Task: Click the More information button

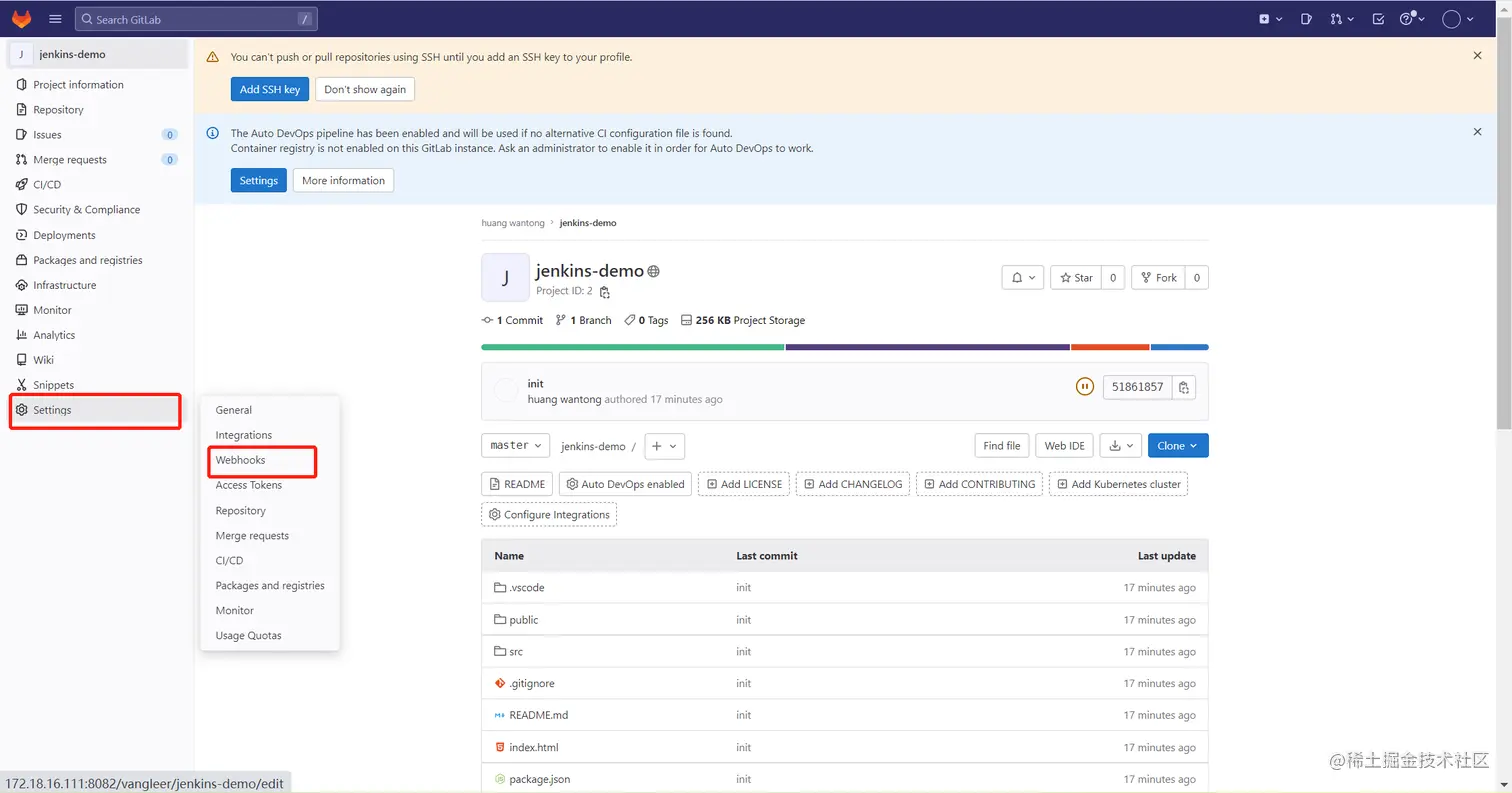Action: pos(343,180)
